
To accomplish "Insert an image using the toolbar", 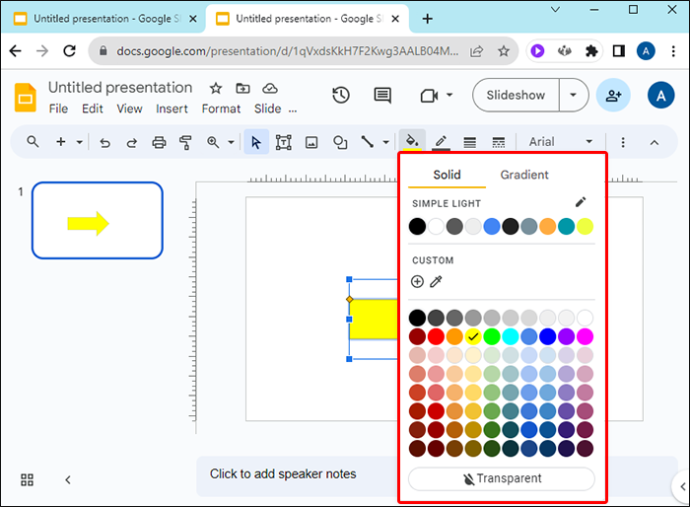I will (312, 142).
